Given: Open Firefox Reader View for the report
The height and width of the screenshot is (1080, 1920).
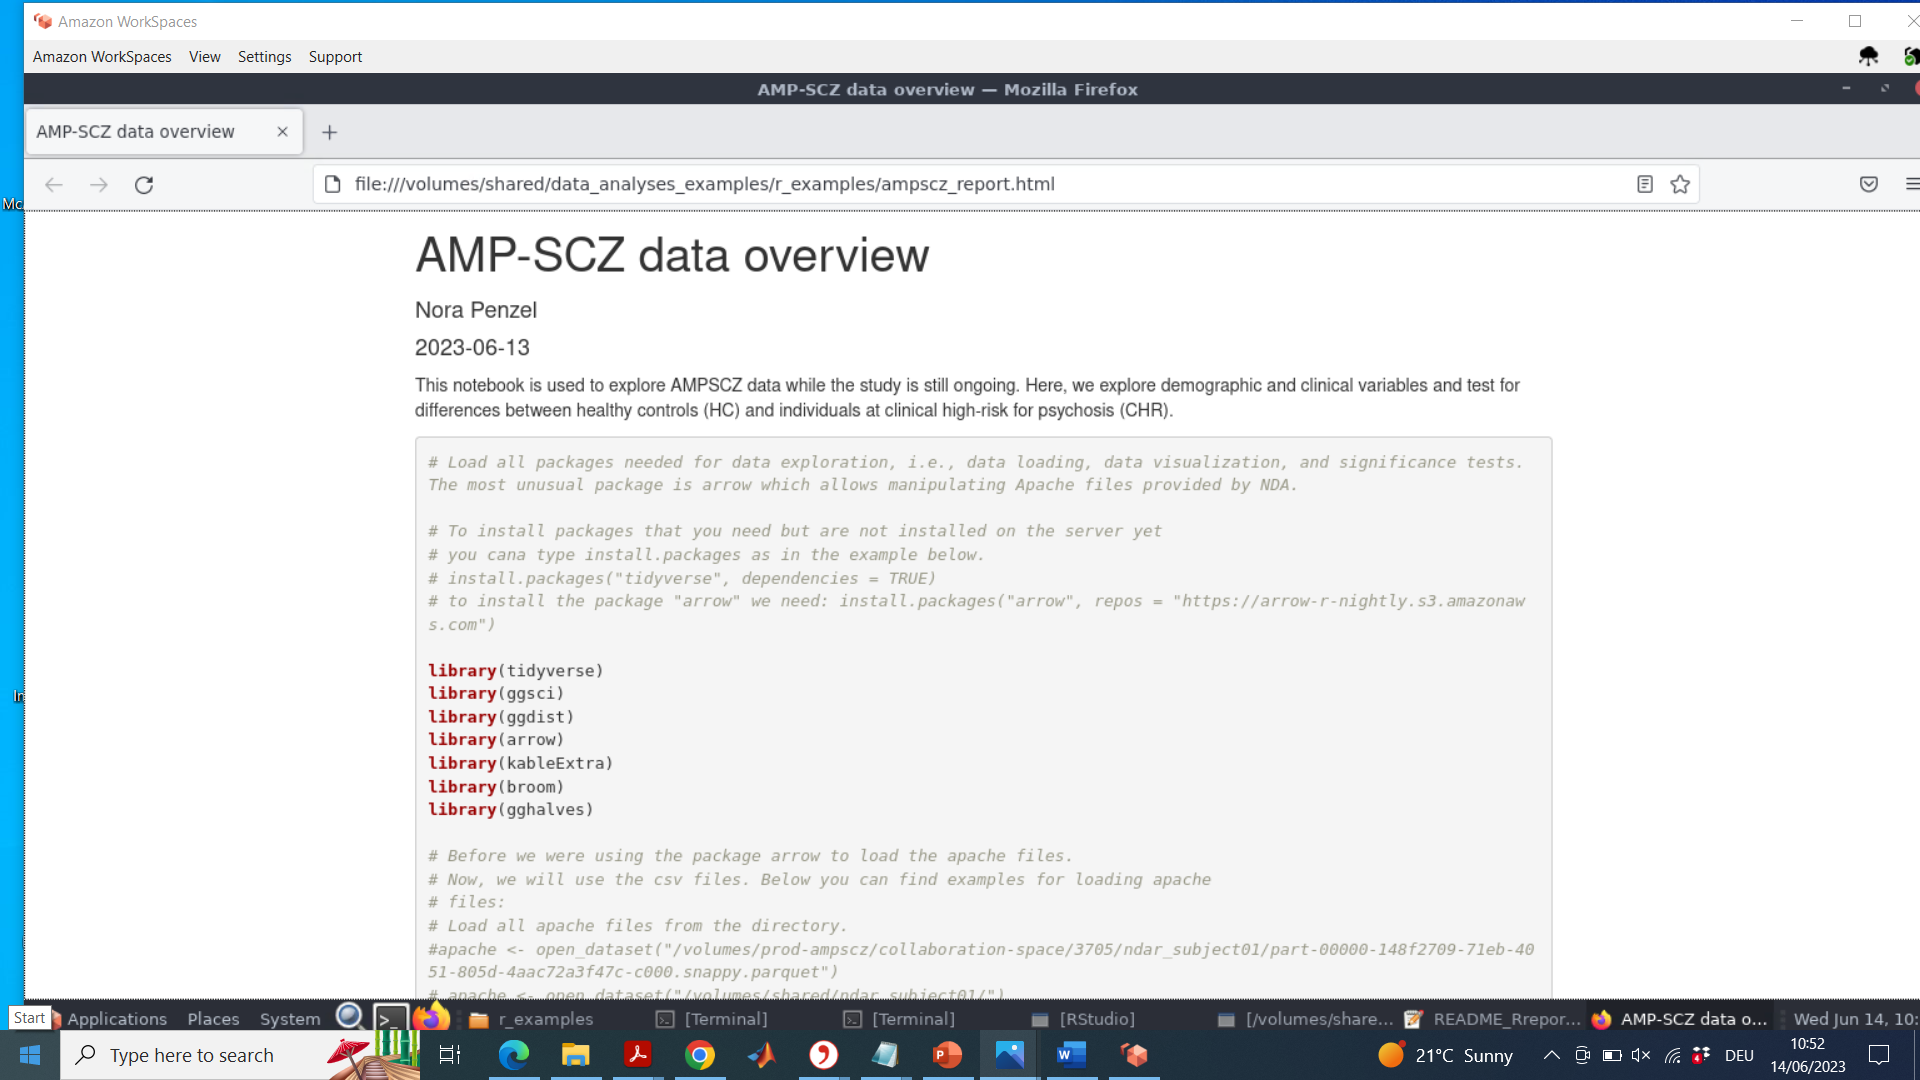Looking at the screenshot, I should (x=1645, y=184).
